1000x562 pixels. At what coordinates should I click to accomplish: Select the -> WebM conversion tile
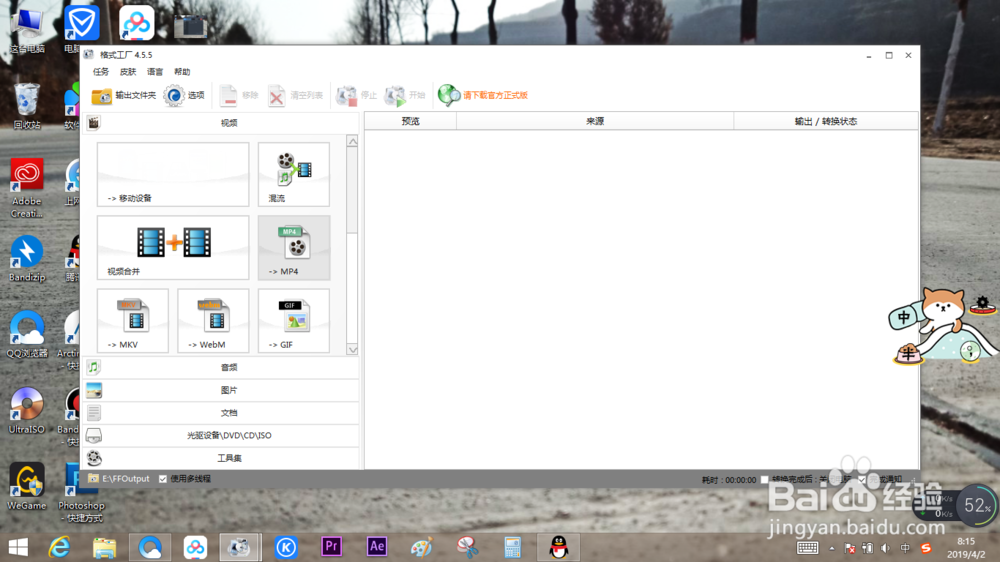(x=213, y=320)
